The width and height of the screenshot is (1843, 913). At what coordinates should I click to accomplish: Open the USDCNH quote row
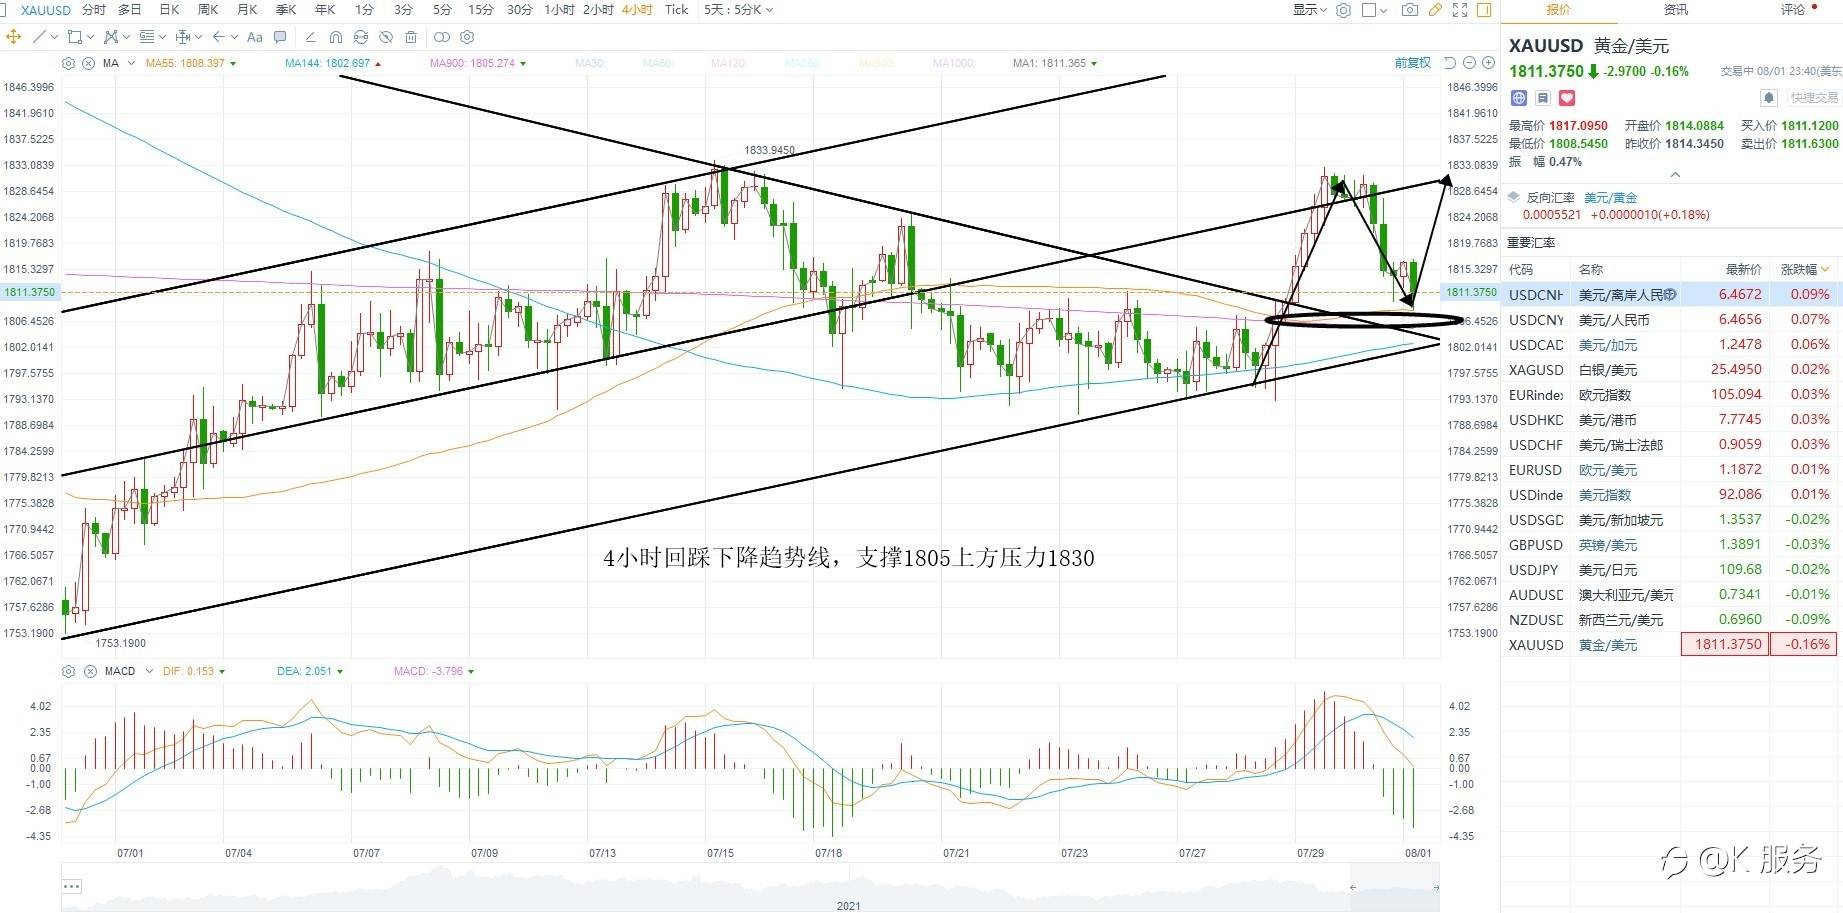coord(1672,295)
